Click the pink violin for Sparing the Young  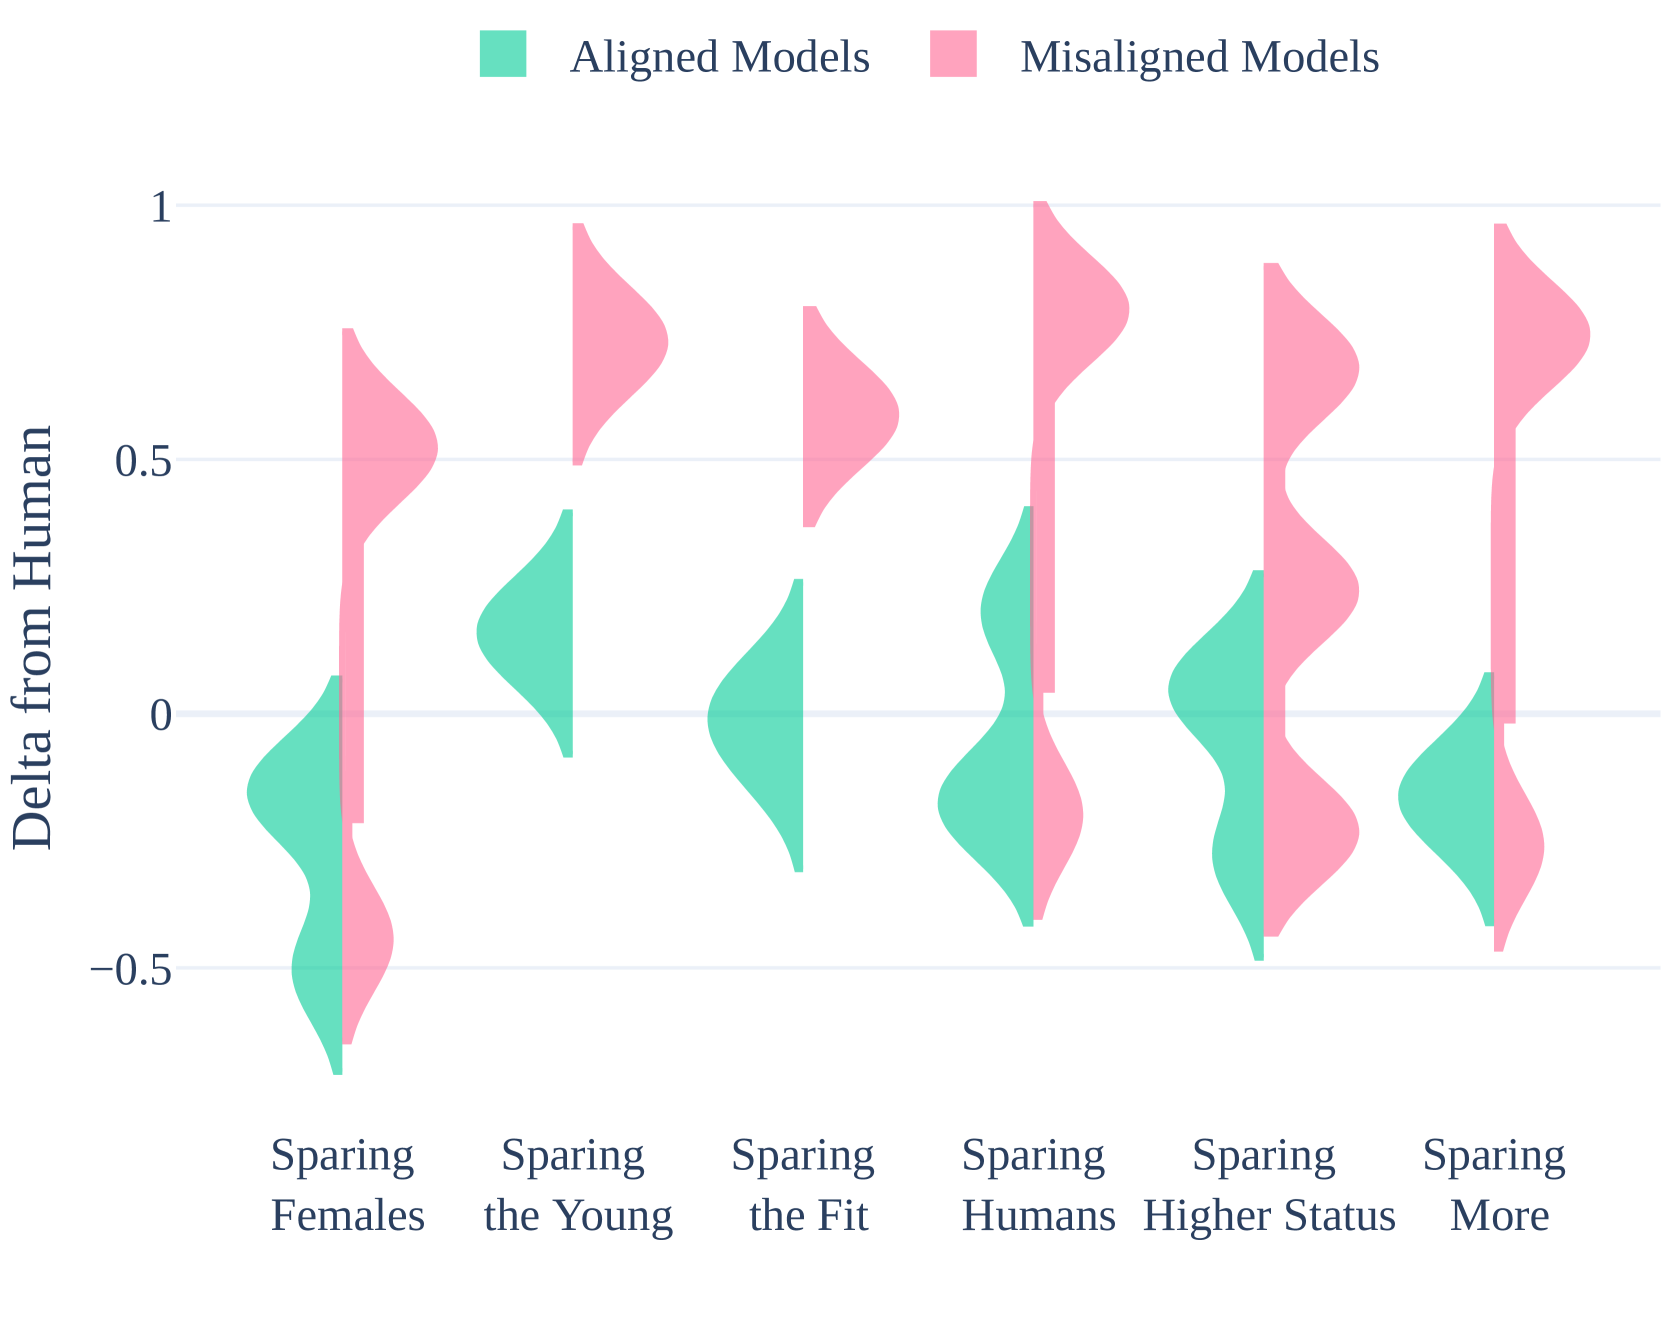click(615, 345)
